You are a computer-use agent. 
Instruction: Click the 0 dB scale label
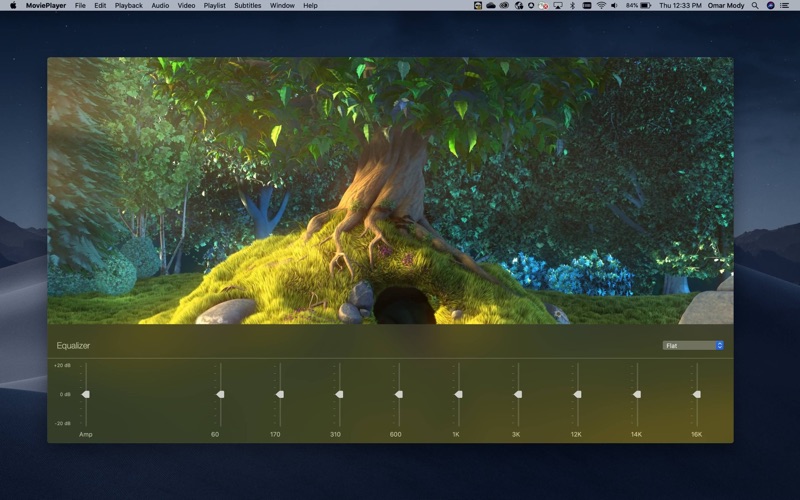coord(65,394)
